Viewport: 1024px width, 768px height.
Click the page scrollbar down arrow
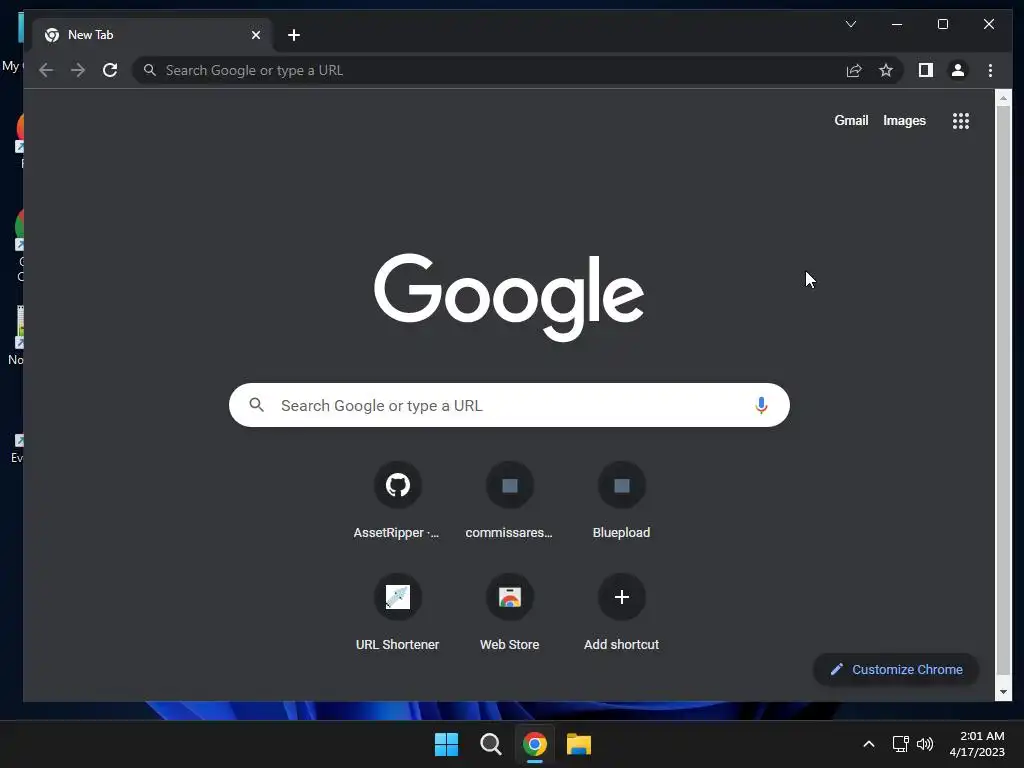click(x=1003, y=692)
